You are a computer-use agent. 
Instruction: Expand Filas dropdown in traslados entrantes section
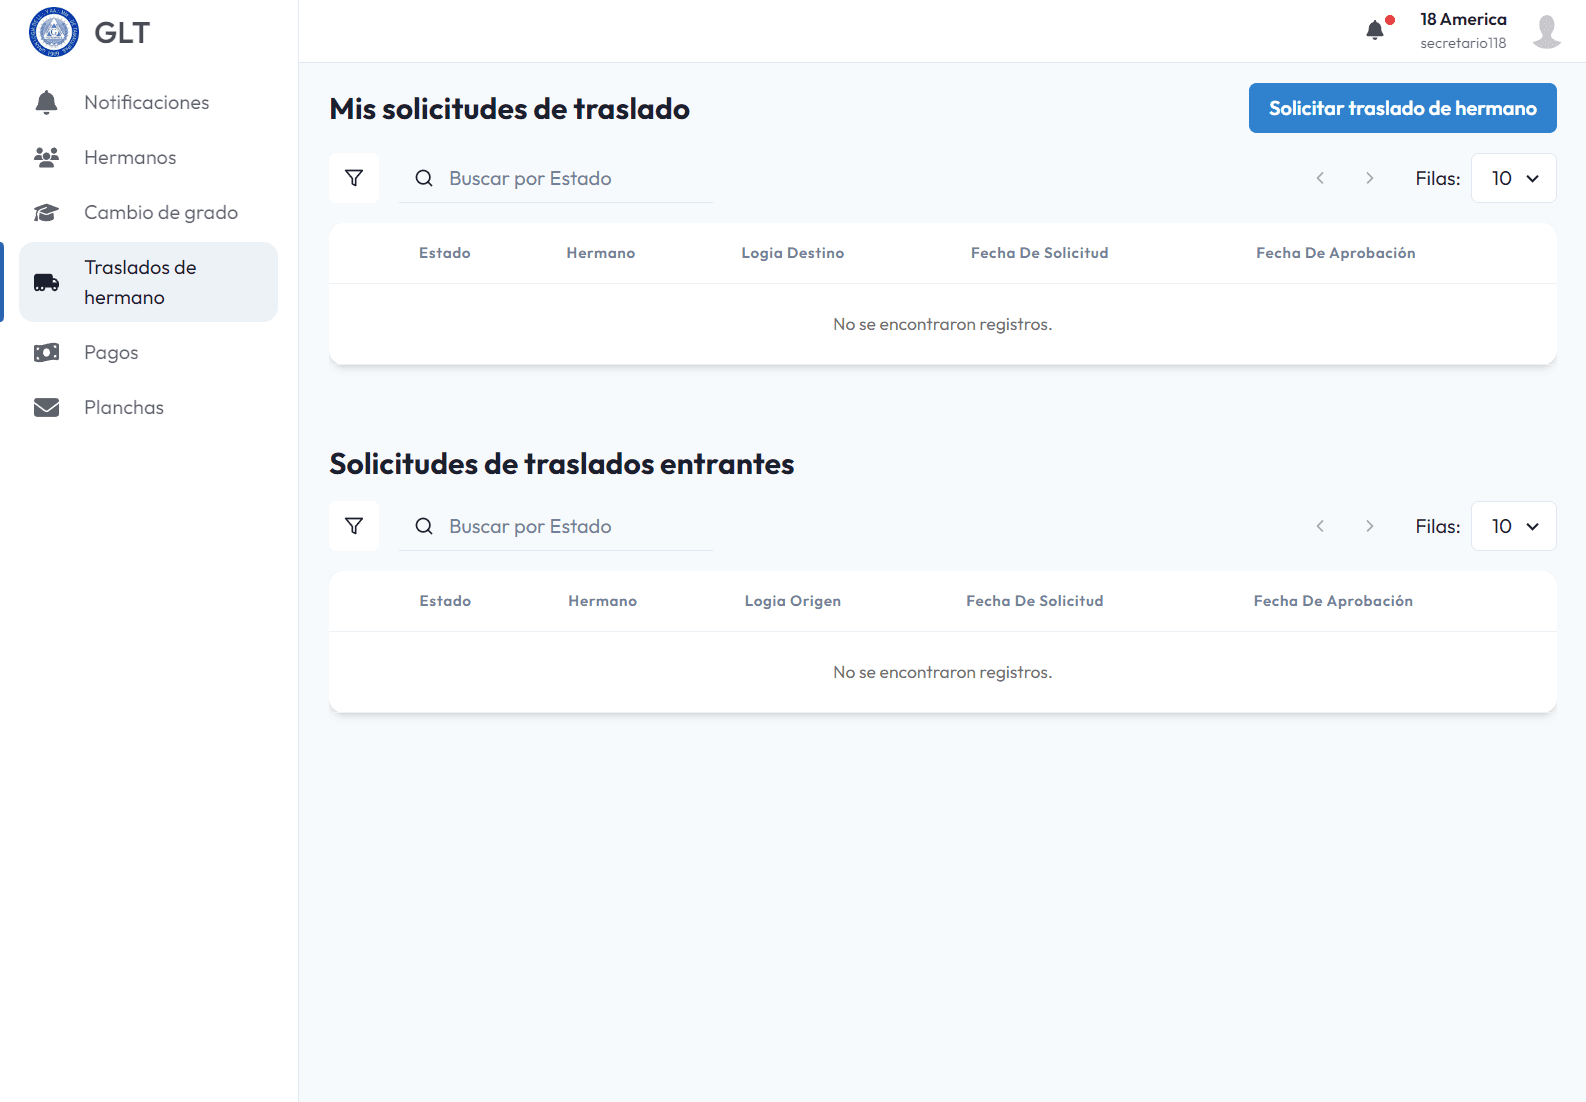click(1513, 526)
